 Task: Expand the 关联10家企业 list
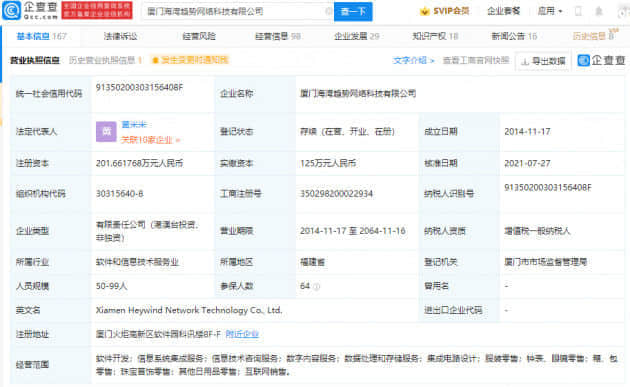click(150, 140)
